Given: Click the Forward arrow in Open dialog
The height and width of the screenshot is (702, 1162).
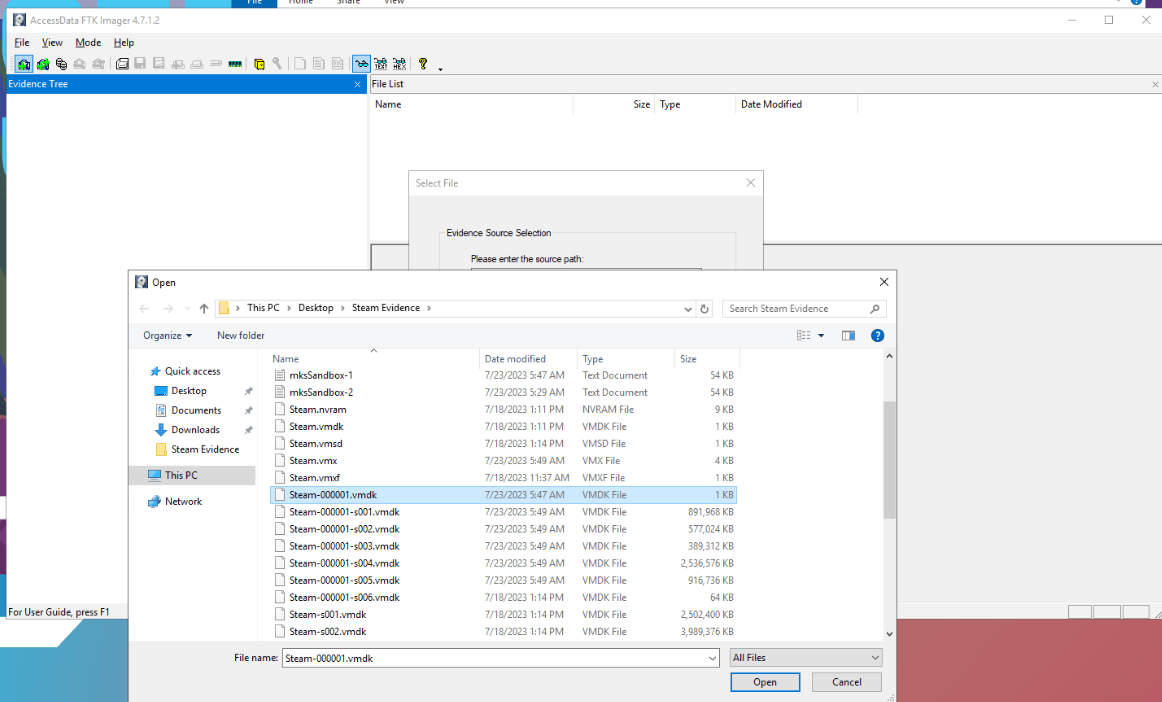Looking at the screenshot, I should tap(168, 308).
